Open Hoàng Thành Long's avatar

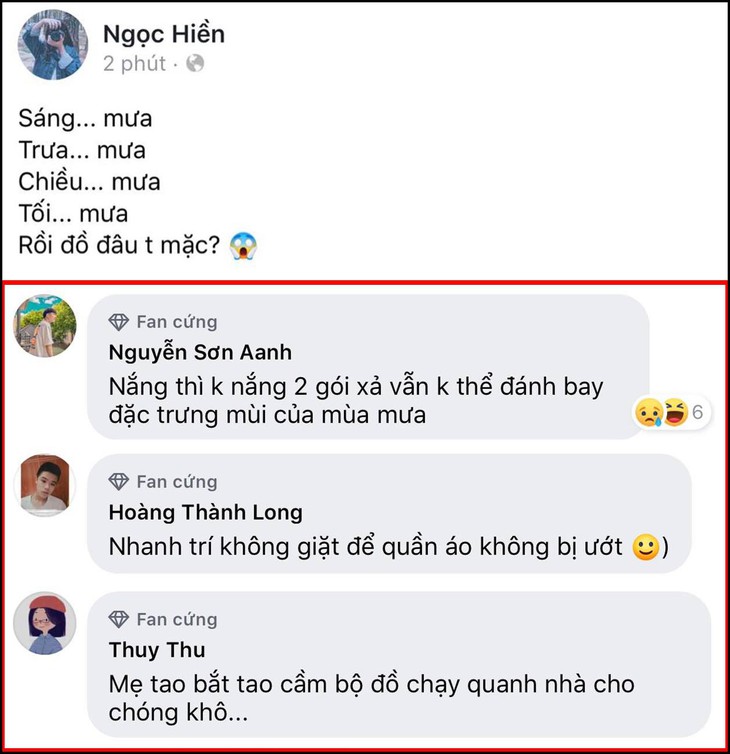point(45,486)
